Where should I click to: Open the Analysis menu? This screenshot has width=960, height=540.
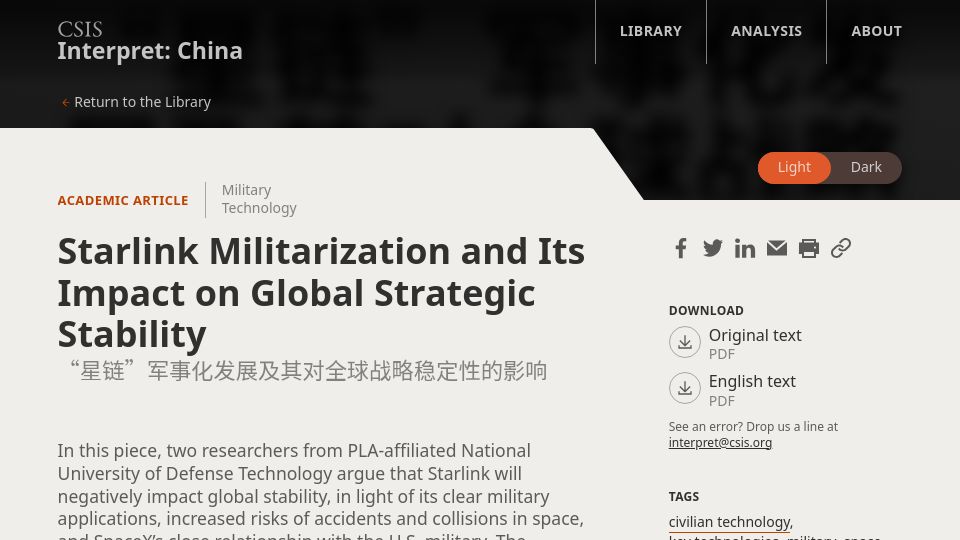[x=766, y=31]
